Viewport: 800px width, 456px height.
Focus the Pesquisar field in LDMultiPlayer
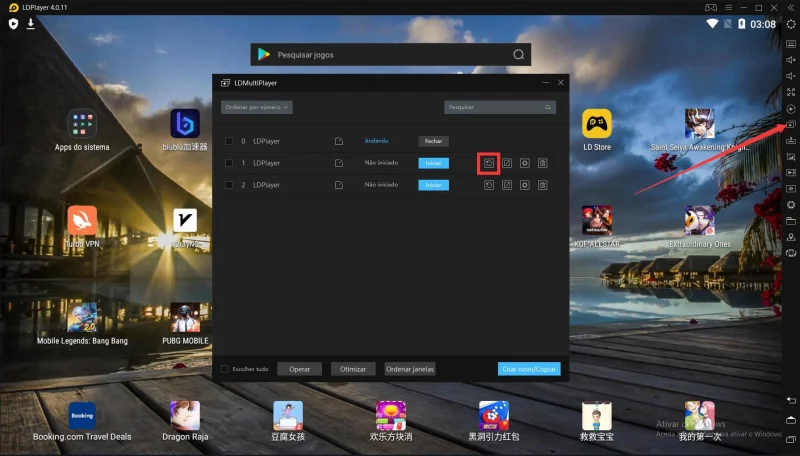pyautogui.click(x=500, y=107)
